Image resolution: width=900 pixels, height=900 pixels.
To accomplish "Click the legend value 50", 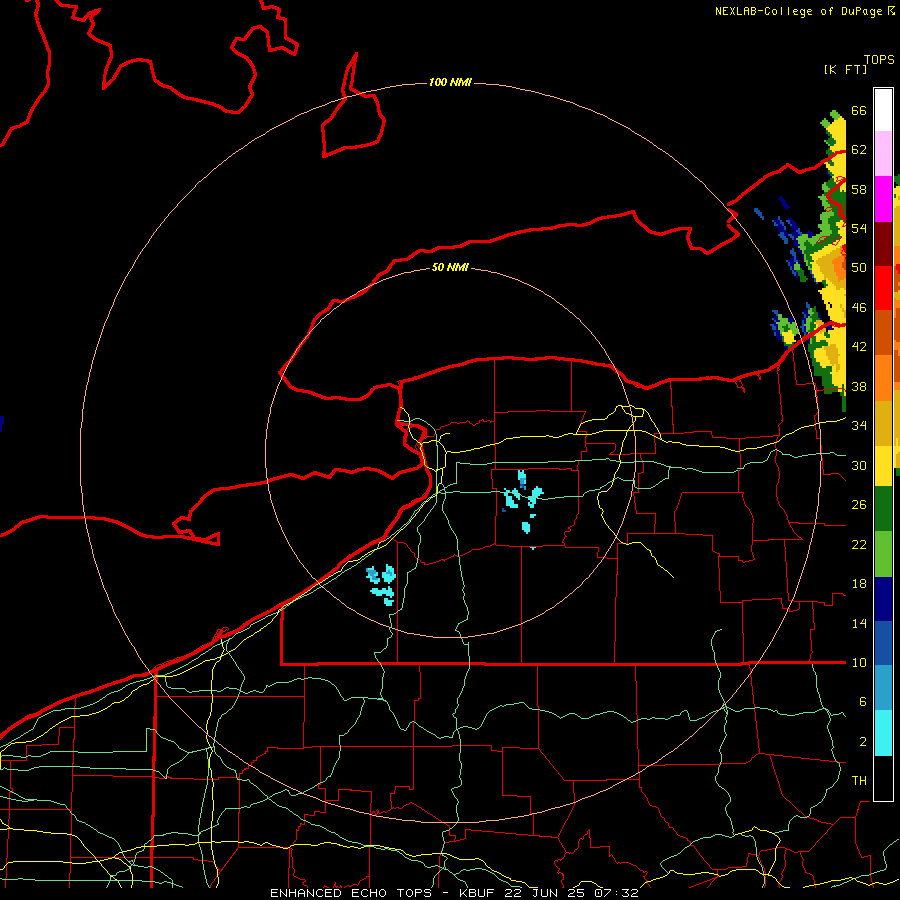I will (859, 267).
